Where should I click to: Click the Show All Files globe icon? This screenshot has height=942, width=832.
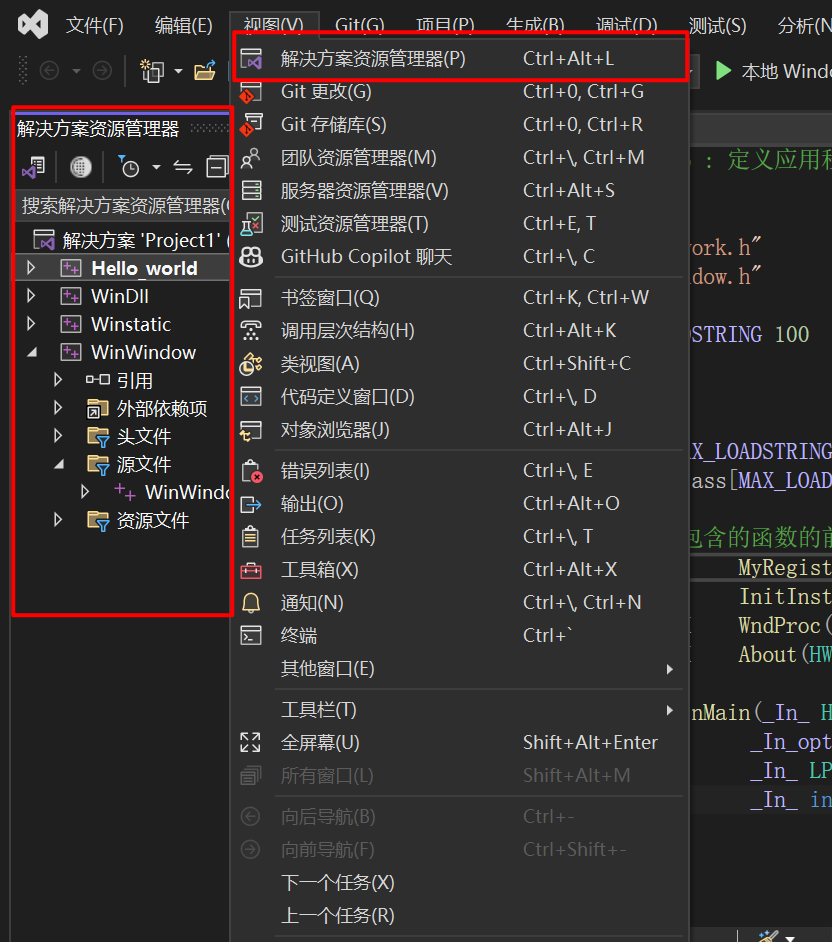point(81,167)
